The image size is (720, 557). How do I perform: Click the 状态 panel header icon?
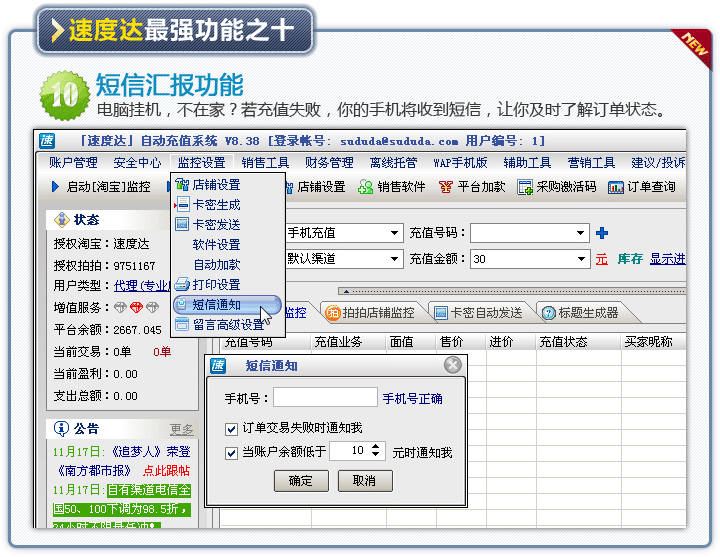coord(62,220)
